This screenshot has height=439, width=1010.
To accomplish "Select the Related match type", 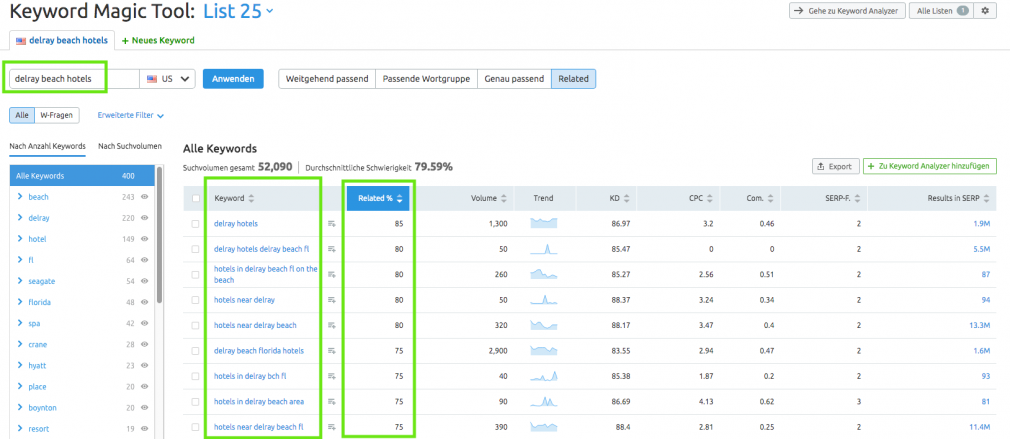I will coord(573,79).
